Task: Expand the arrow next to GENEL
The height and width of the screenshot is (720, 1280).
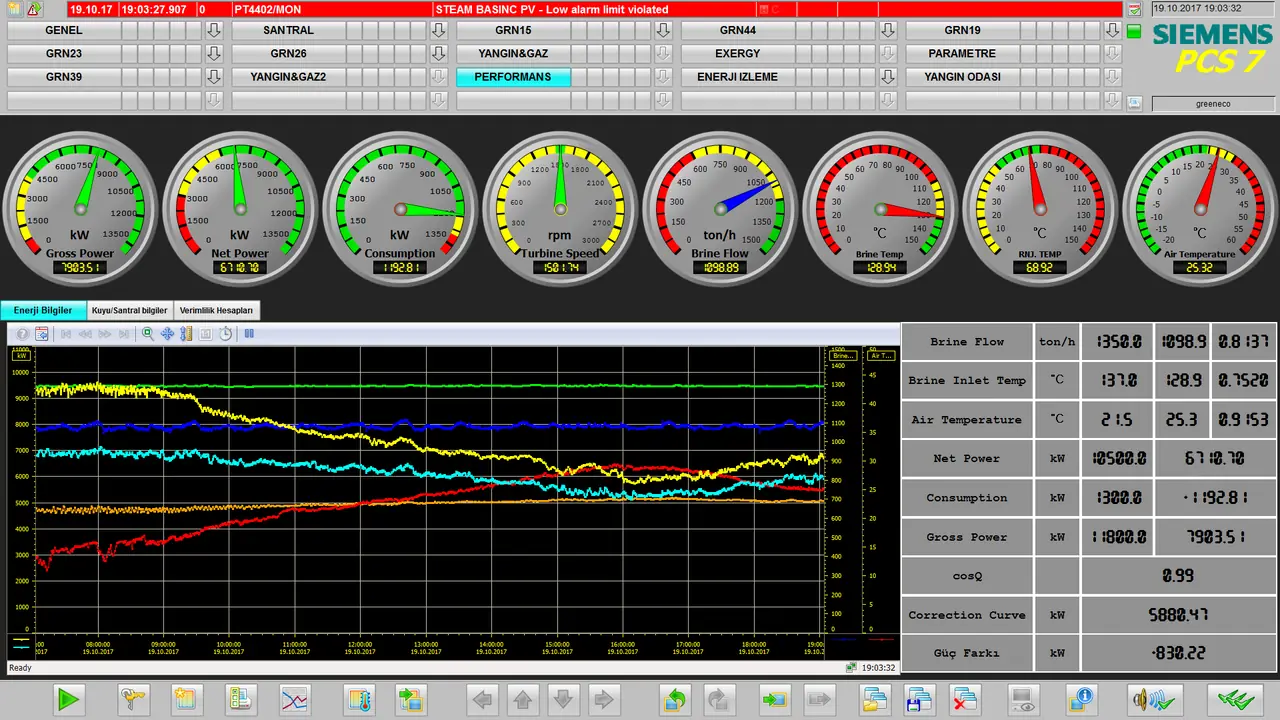Action: [x=213, y=30]
